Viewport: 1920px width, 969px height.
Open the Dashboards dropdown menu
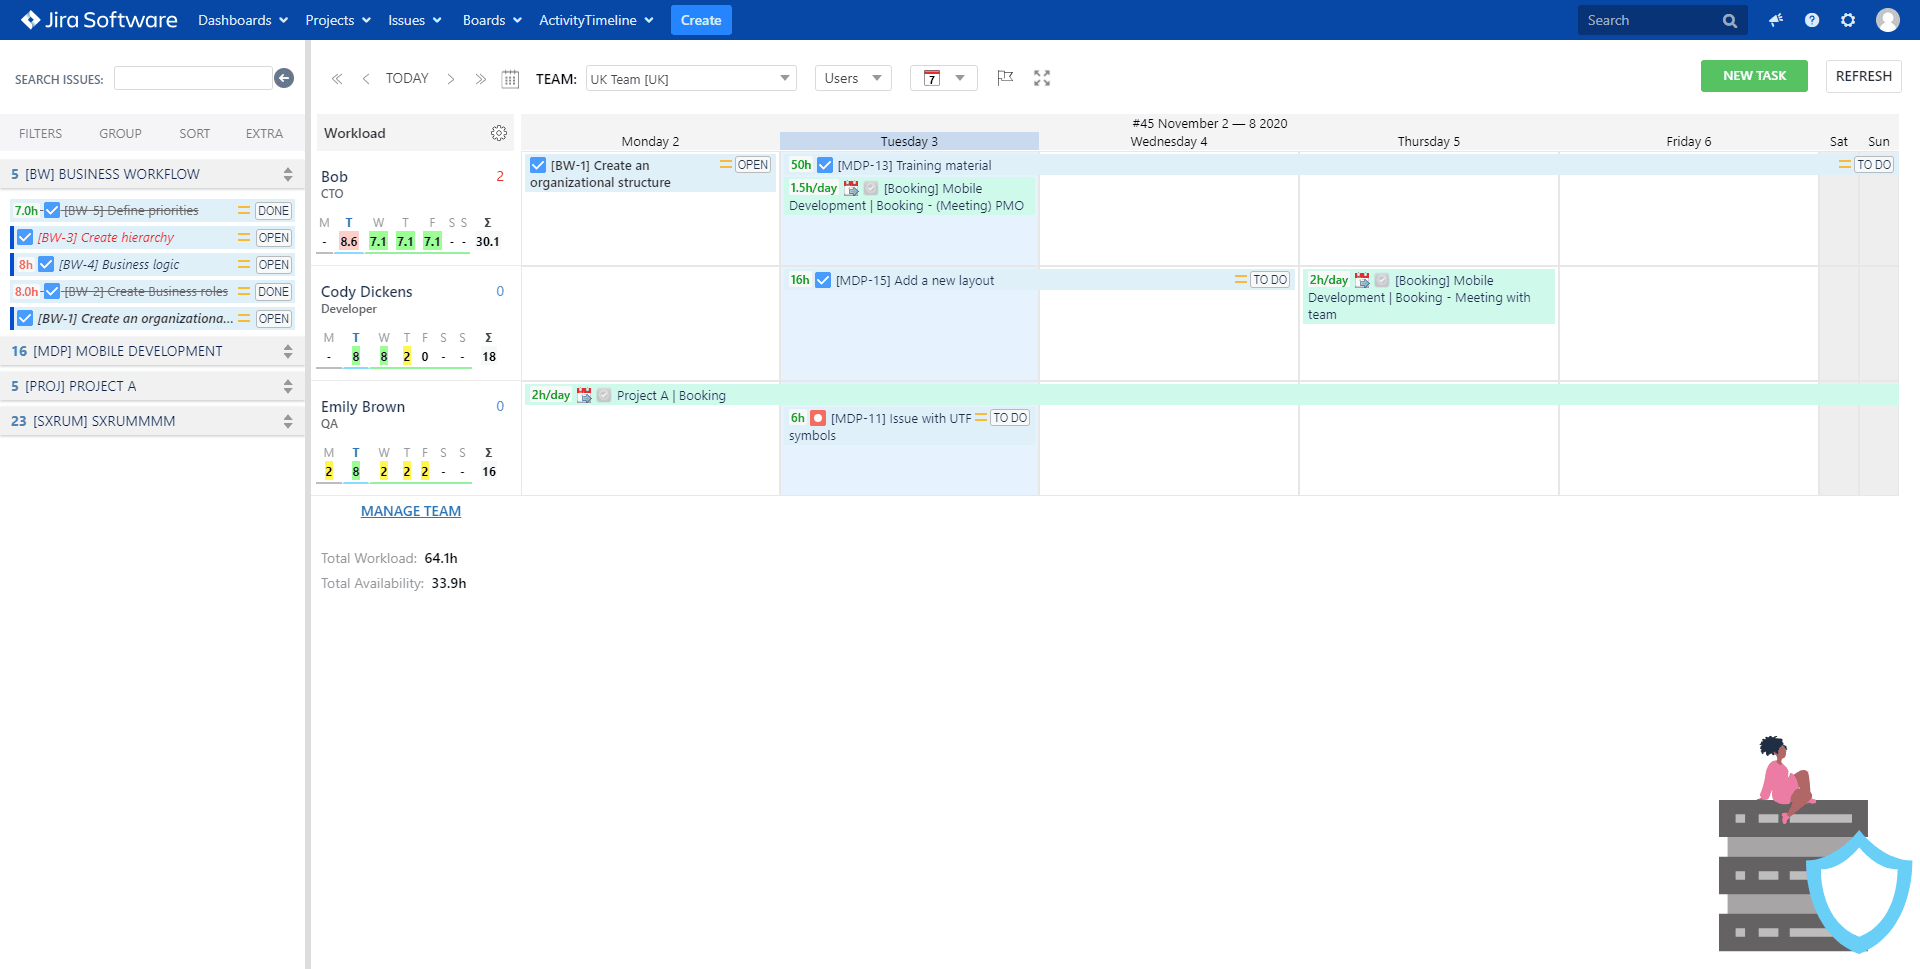click(243, 20)
